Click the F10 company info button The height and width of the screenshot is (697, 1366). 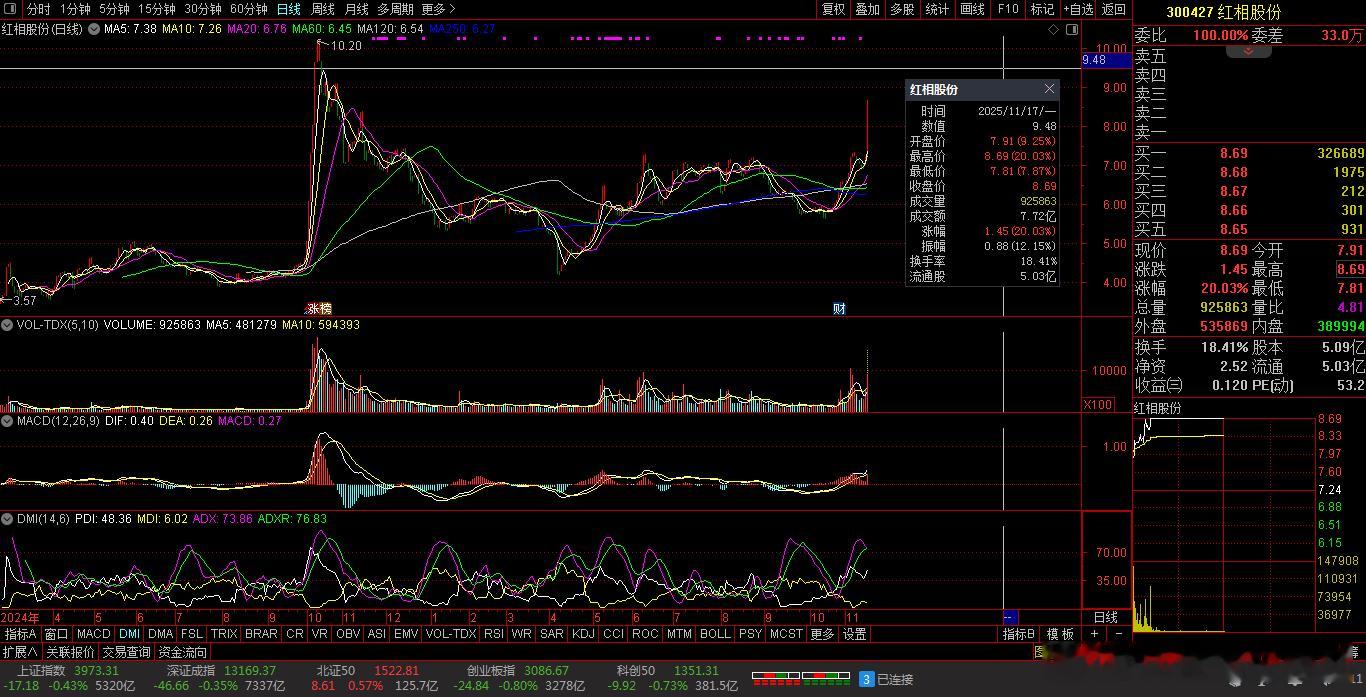1008,9
